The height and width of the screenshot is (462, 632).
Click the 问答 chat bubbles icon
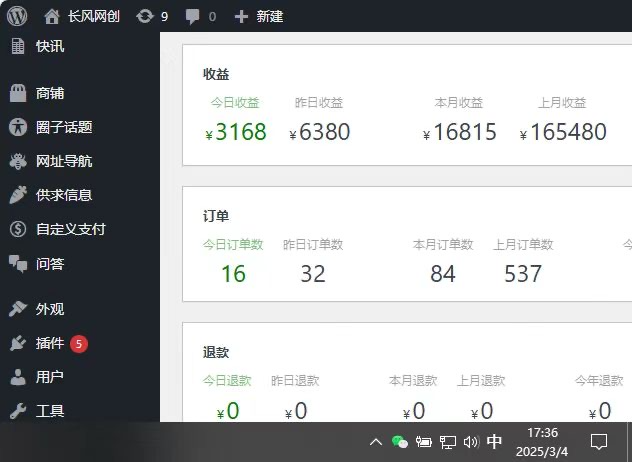18,264
